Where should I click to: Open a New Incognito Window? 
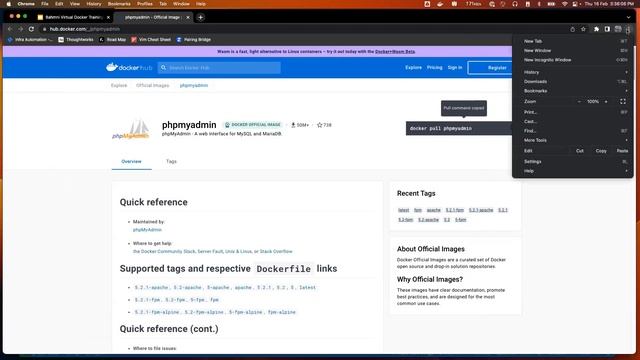(573, 60)
